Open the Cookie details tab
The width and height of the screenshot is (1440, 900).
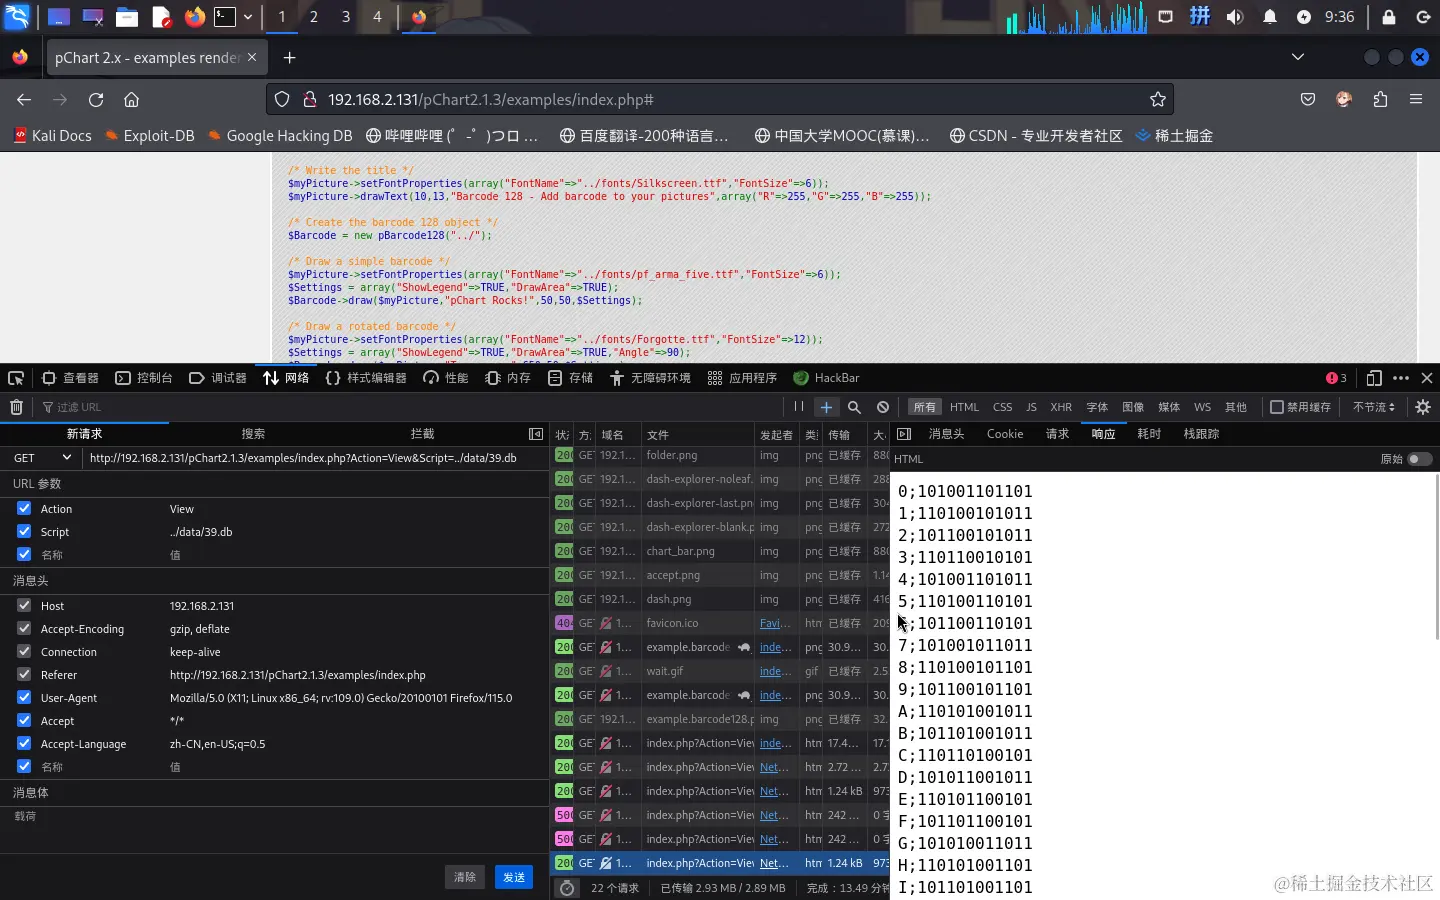(1005, 434)
